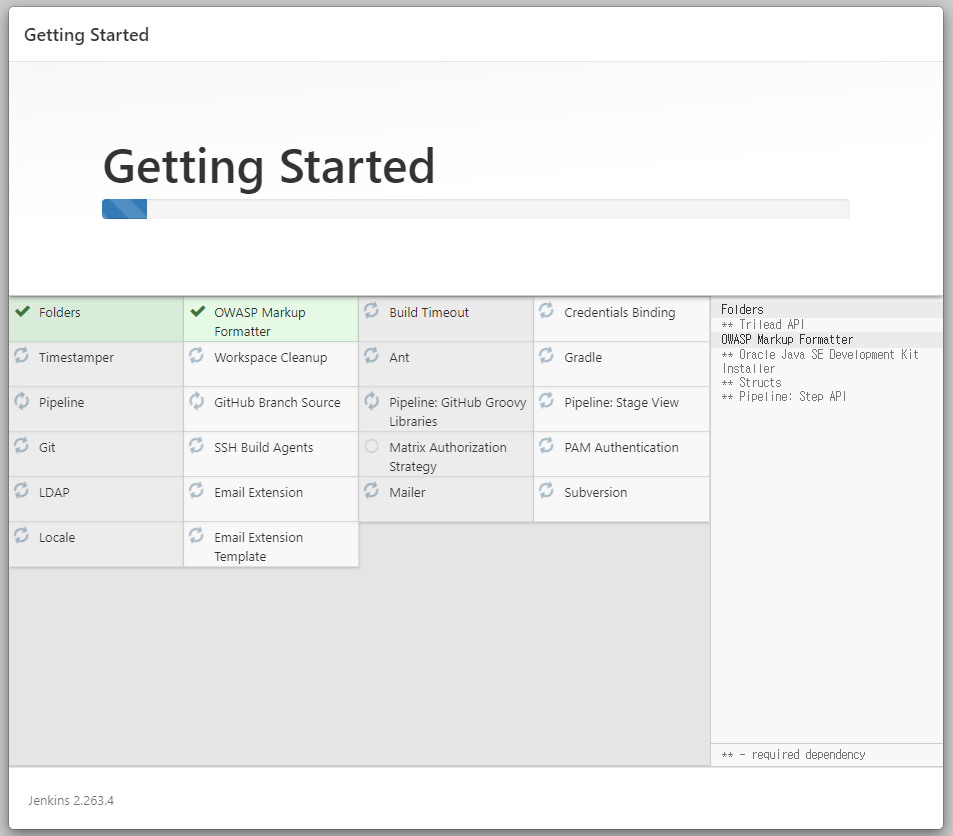Click the sync icon beside Subversion
The image size is (953, 836).
click(x=546, y=490)
